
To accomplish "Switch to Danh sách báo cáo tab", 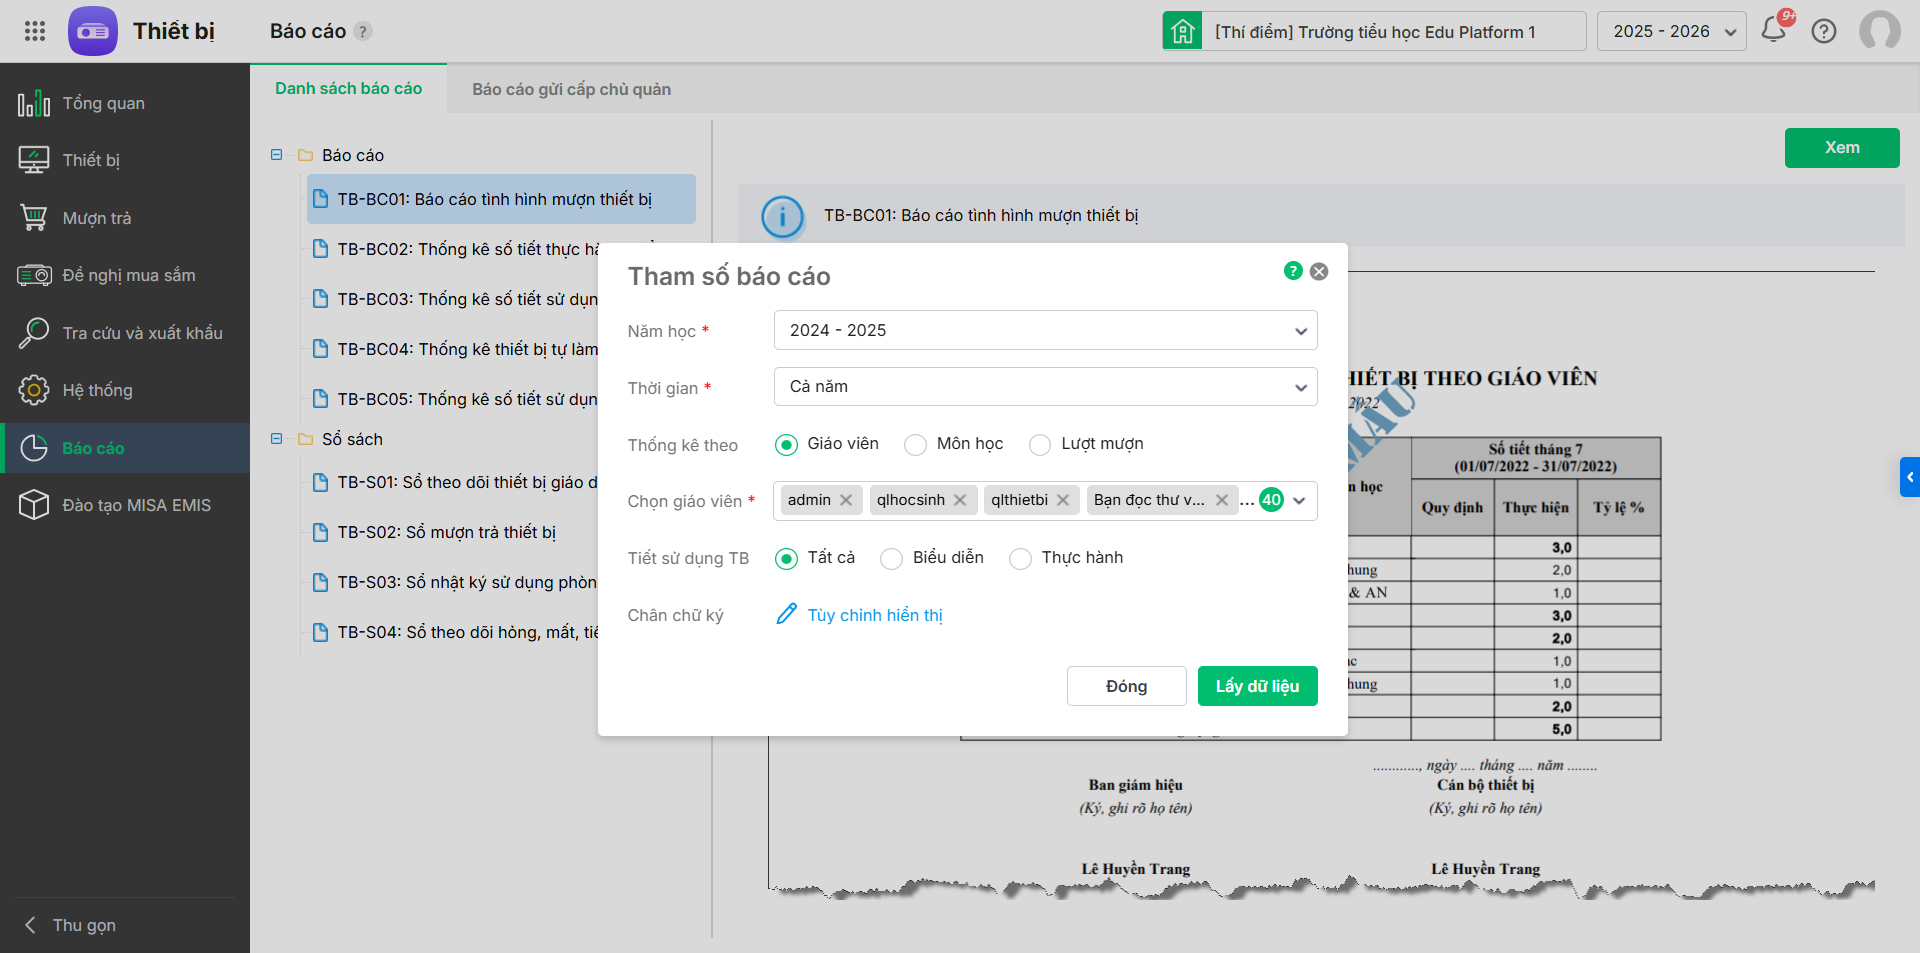I will (x=348, y=89).
